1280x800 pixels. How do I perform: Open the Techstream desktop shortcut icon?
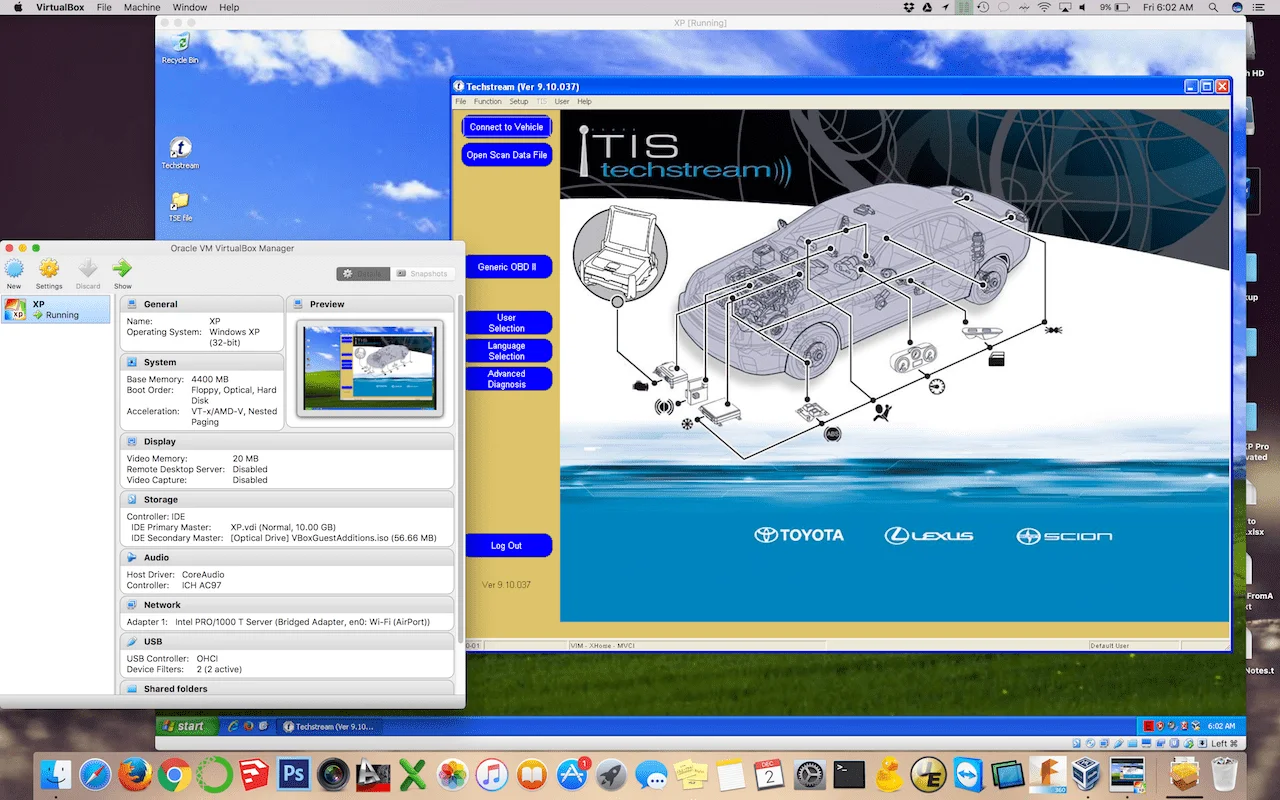(x=180, y=149)
